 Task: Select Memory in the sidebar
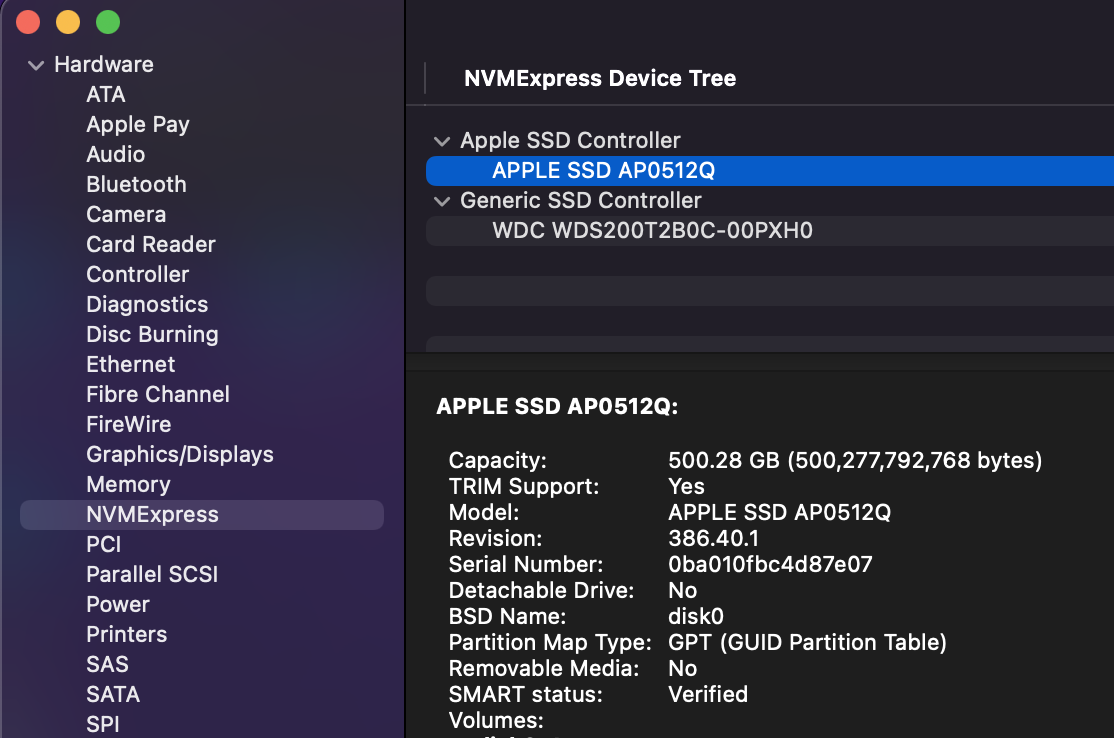point(129,484)
